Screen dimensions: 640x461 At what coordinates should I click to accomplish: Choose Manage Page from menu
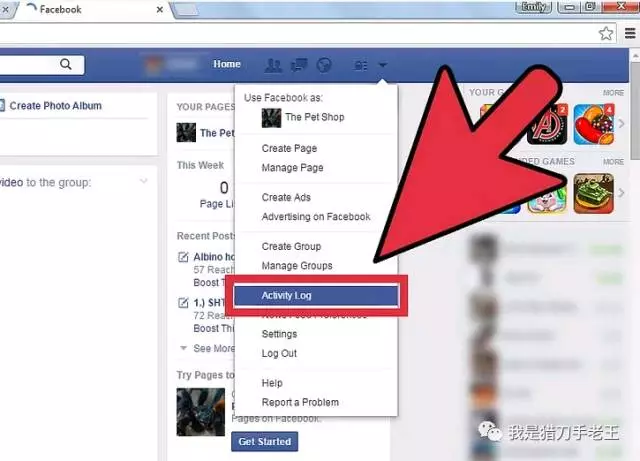click(292, 167)
